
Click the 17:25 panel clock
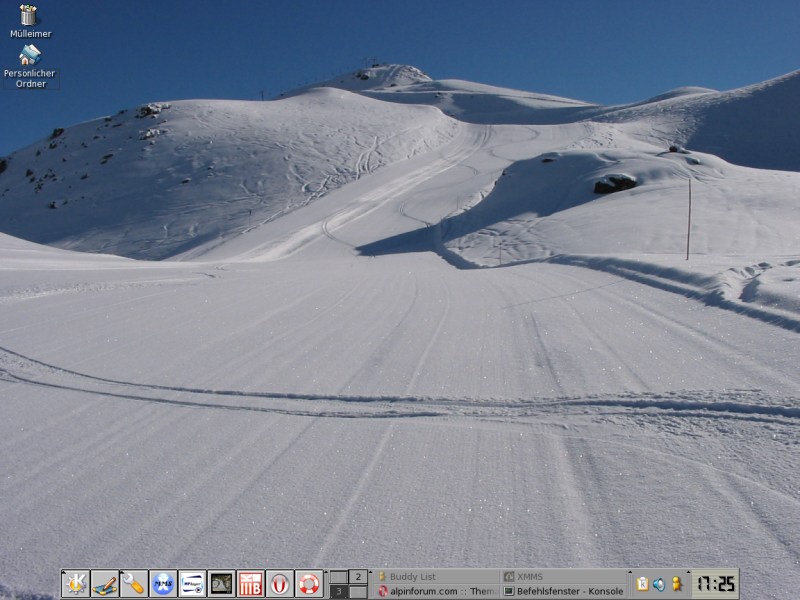pyautogui.click(x=715, y=583)
